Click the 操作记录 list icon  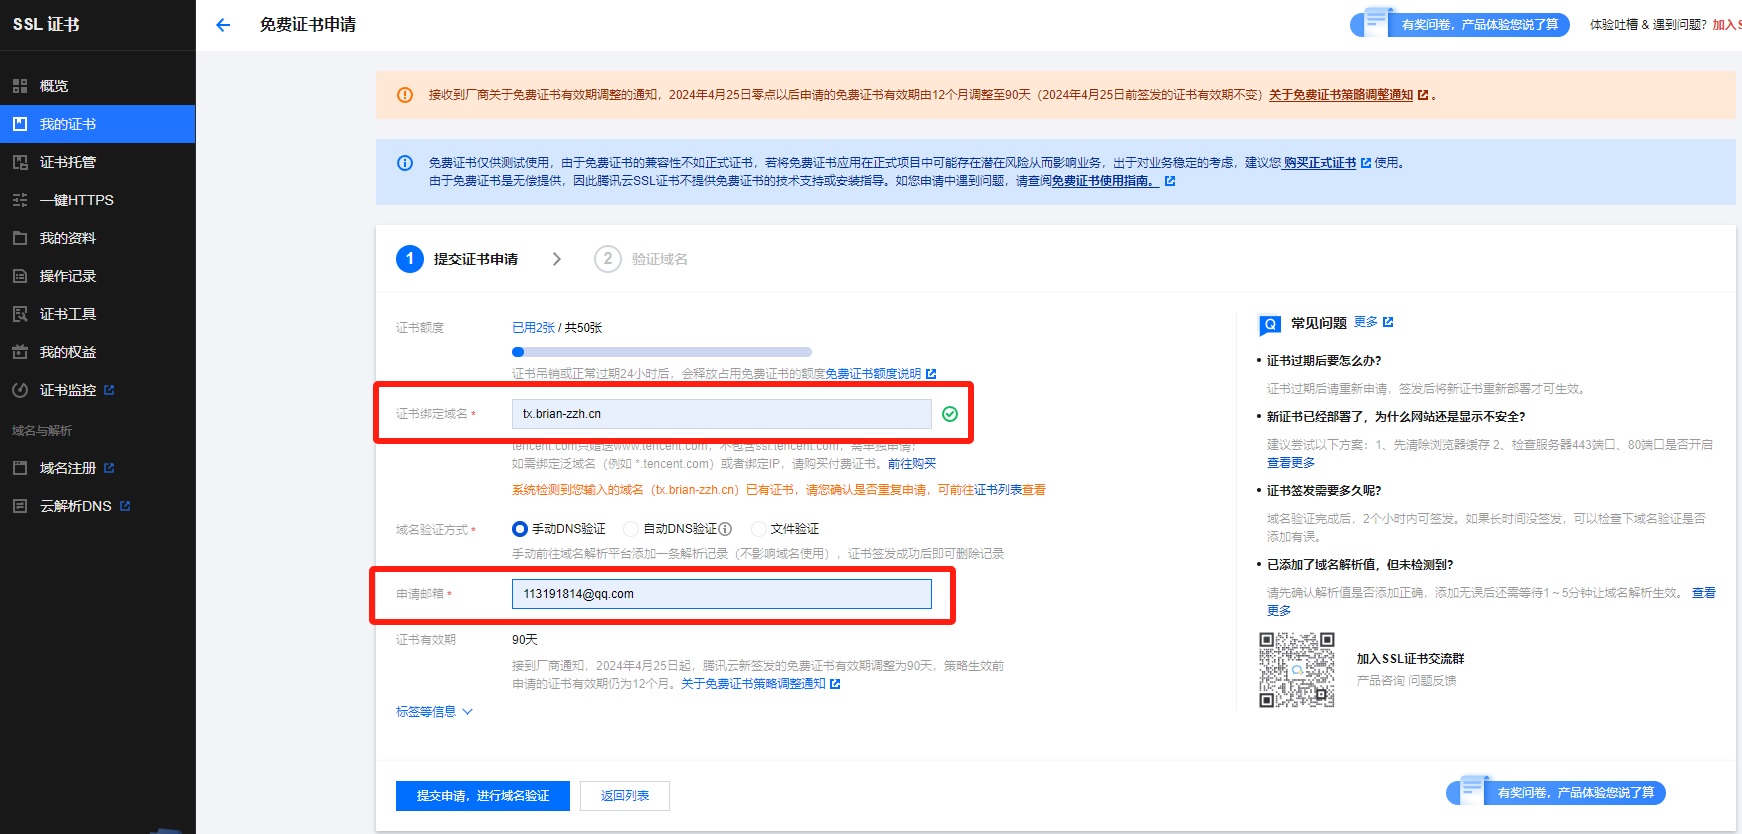20,276
